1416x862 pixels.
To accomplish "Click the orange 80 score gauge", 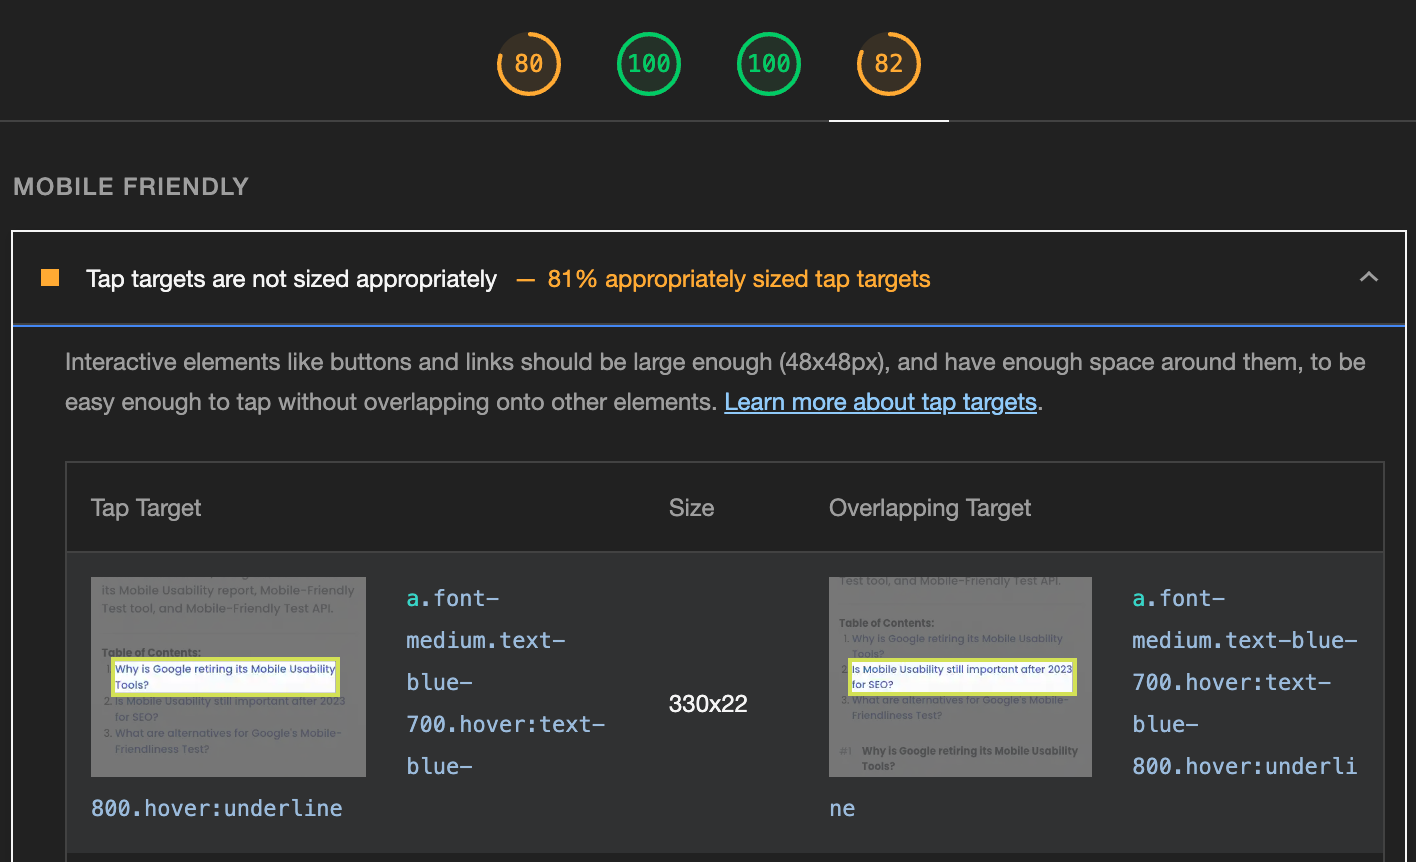I will [x=528, y=64].
